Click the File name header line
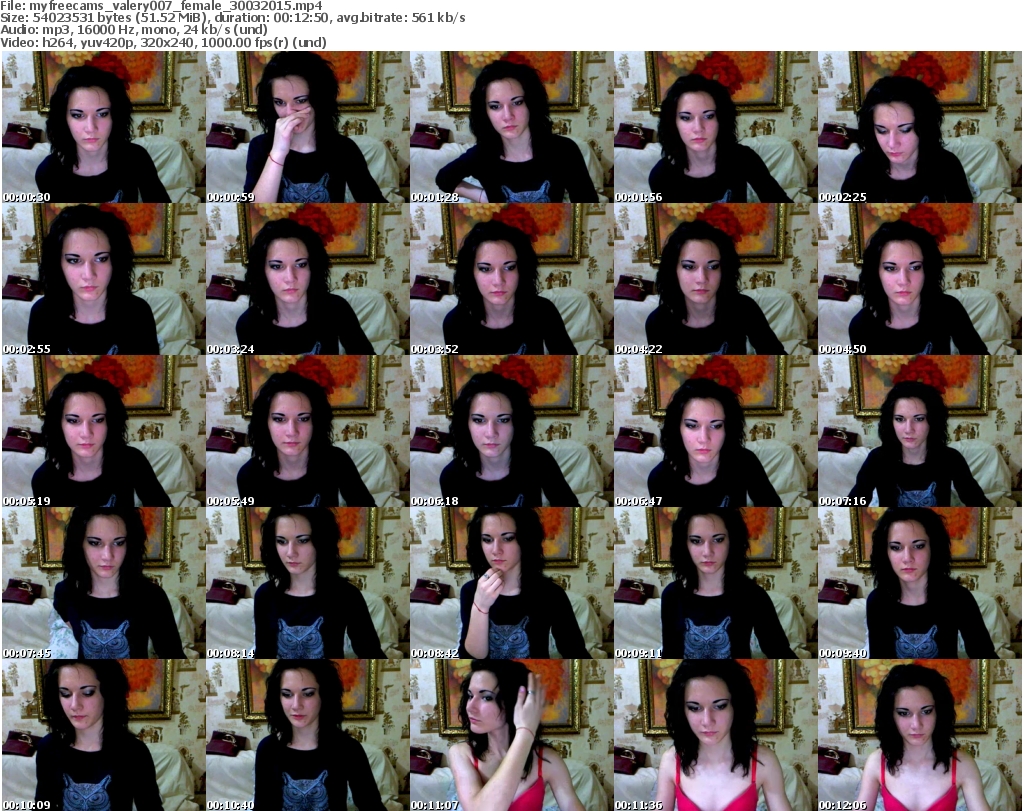Viewport: 1024px width, 811px height. 161,6
